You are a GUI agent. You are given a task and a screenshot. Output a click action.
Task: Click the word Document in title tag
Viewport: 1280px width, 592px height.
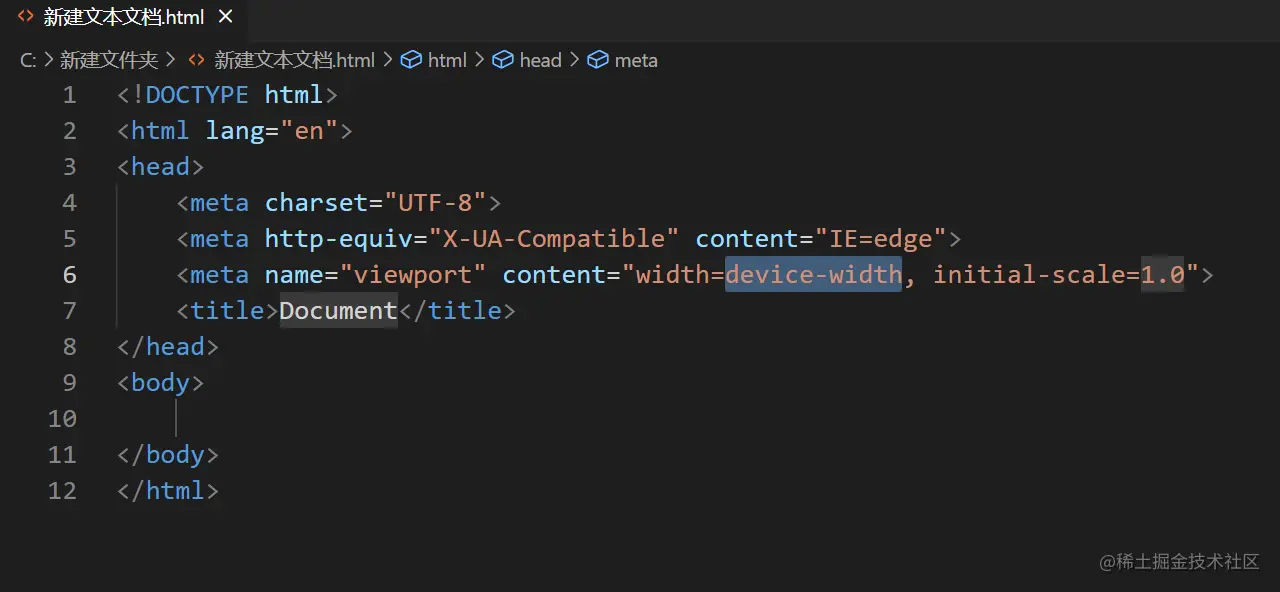[338, 310]
